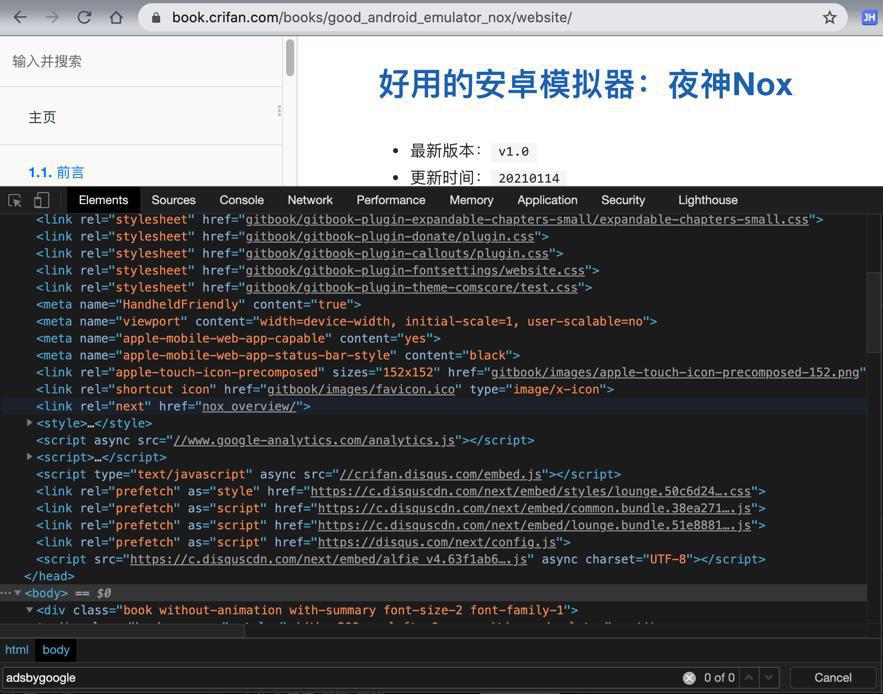Open the gitbook/images/favicon.ico link
The height and width of the screenshot is (694, 883).
[x=361, y=389]
